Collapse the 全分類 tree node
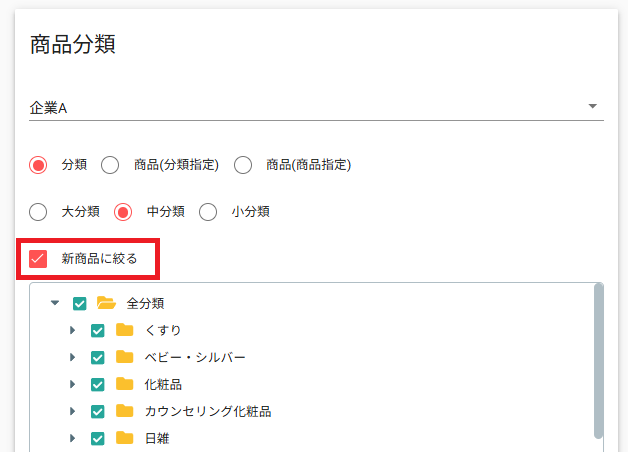Viewport: 628px width, 452px height. [x=55, y=303]
